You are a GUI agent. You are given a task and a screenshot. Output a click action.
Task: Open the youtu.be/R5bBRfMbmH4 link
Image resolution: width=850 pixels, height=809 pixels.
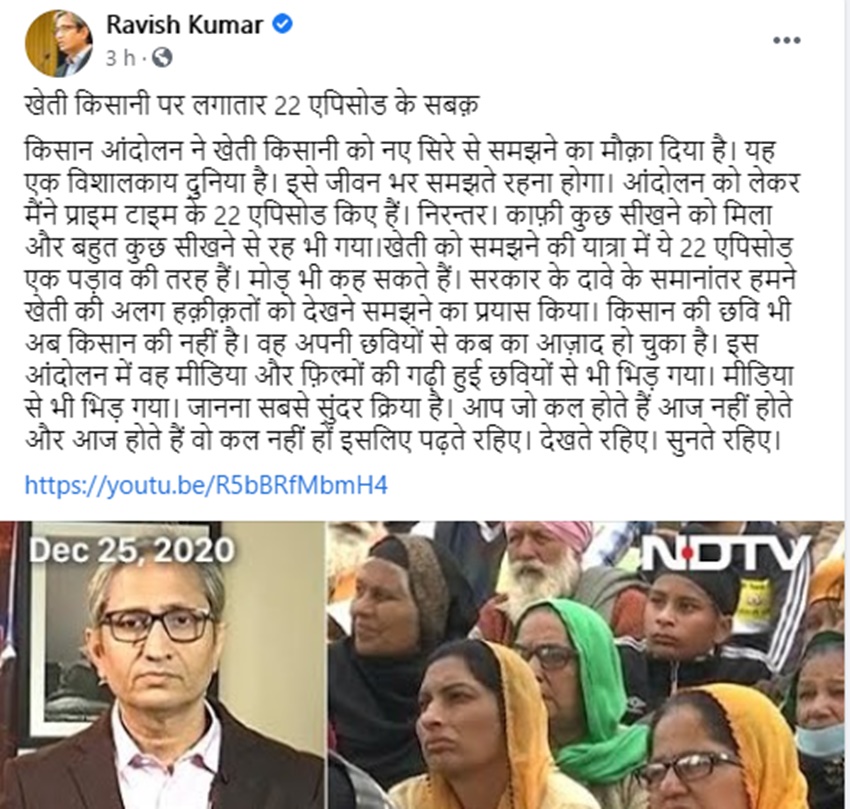[206, 485]
